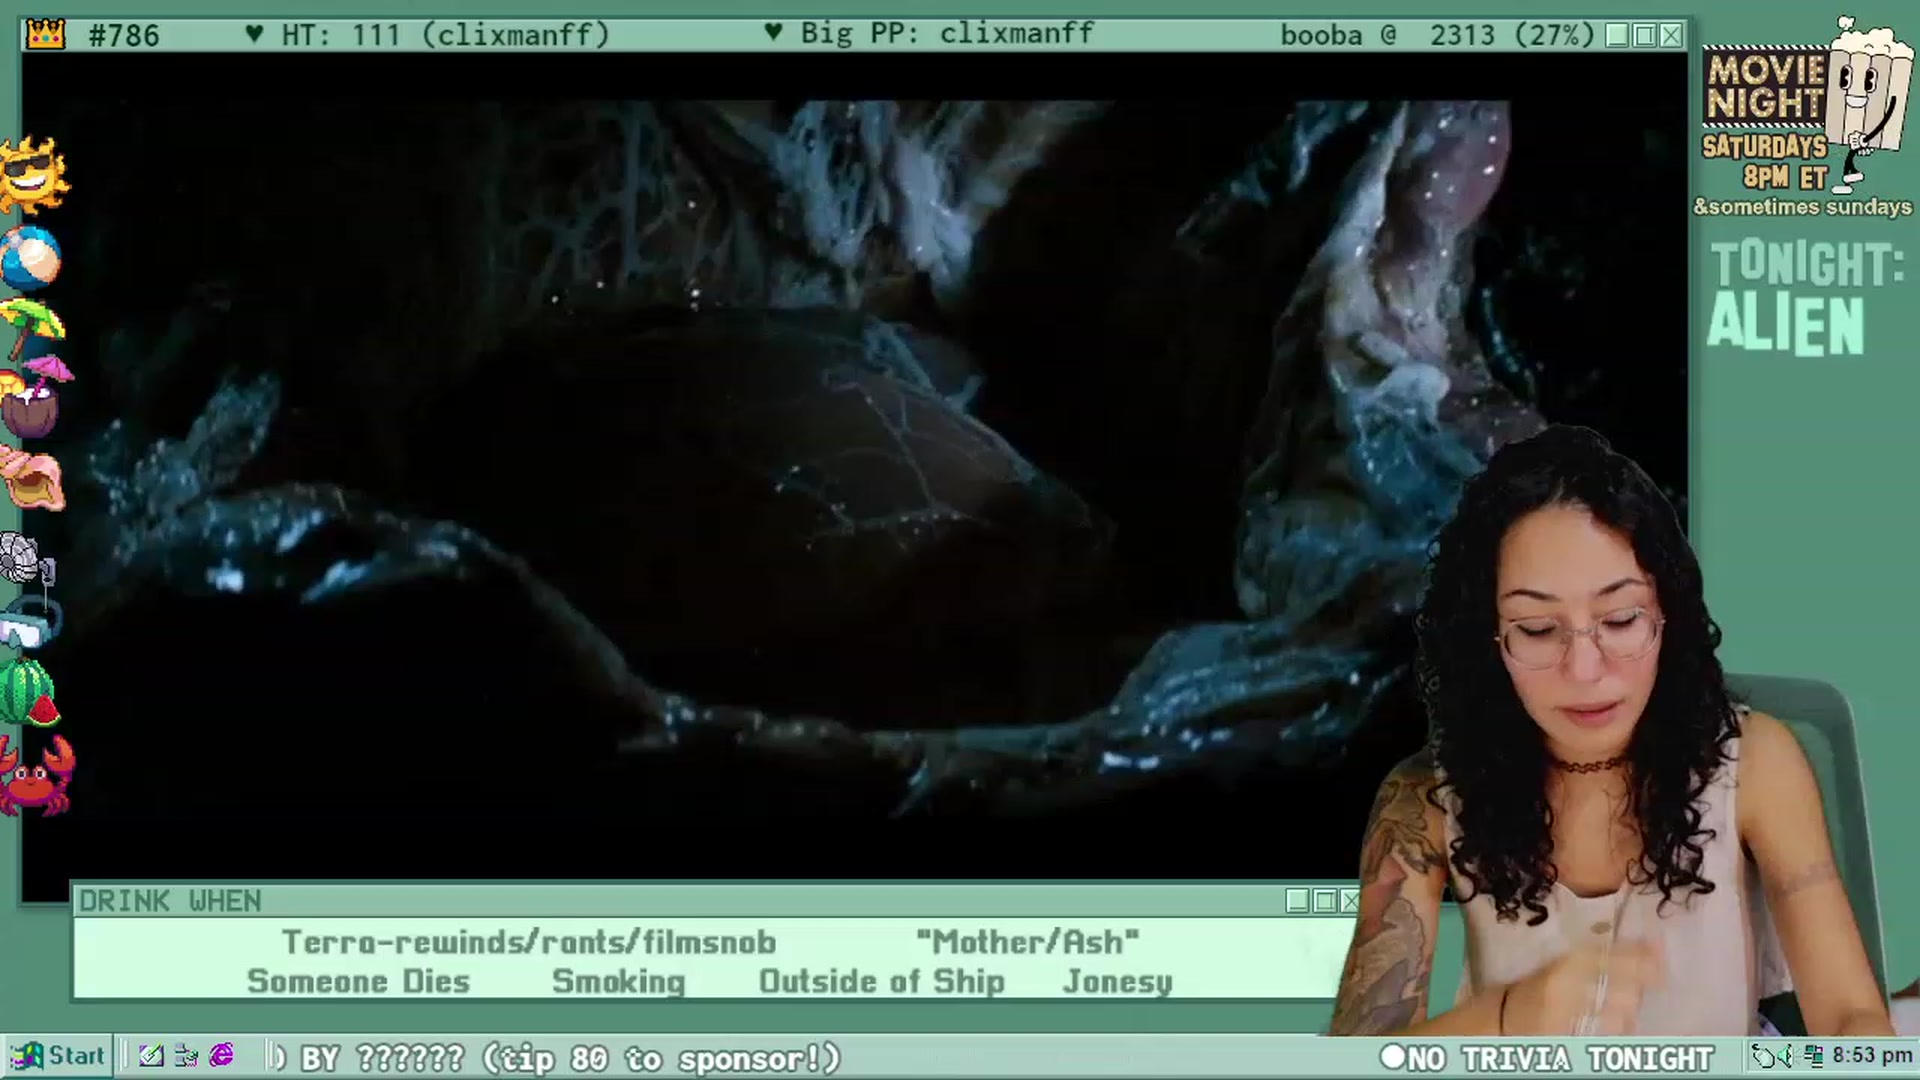
Task: Toggle the white dot beside NO TRIVIA TONIGHT
Action: click(x=1393, y=1057)
